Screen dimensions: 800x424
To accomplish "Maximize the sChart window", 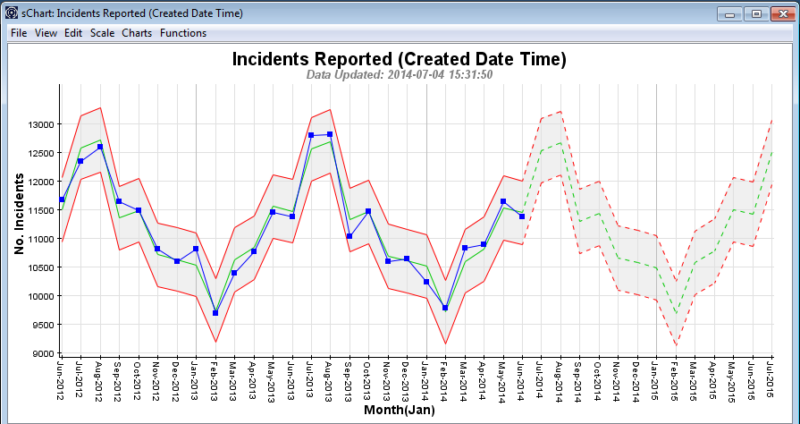I will (x=756, y=13).
